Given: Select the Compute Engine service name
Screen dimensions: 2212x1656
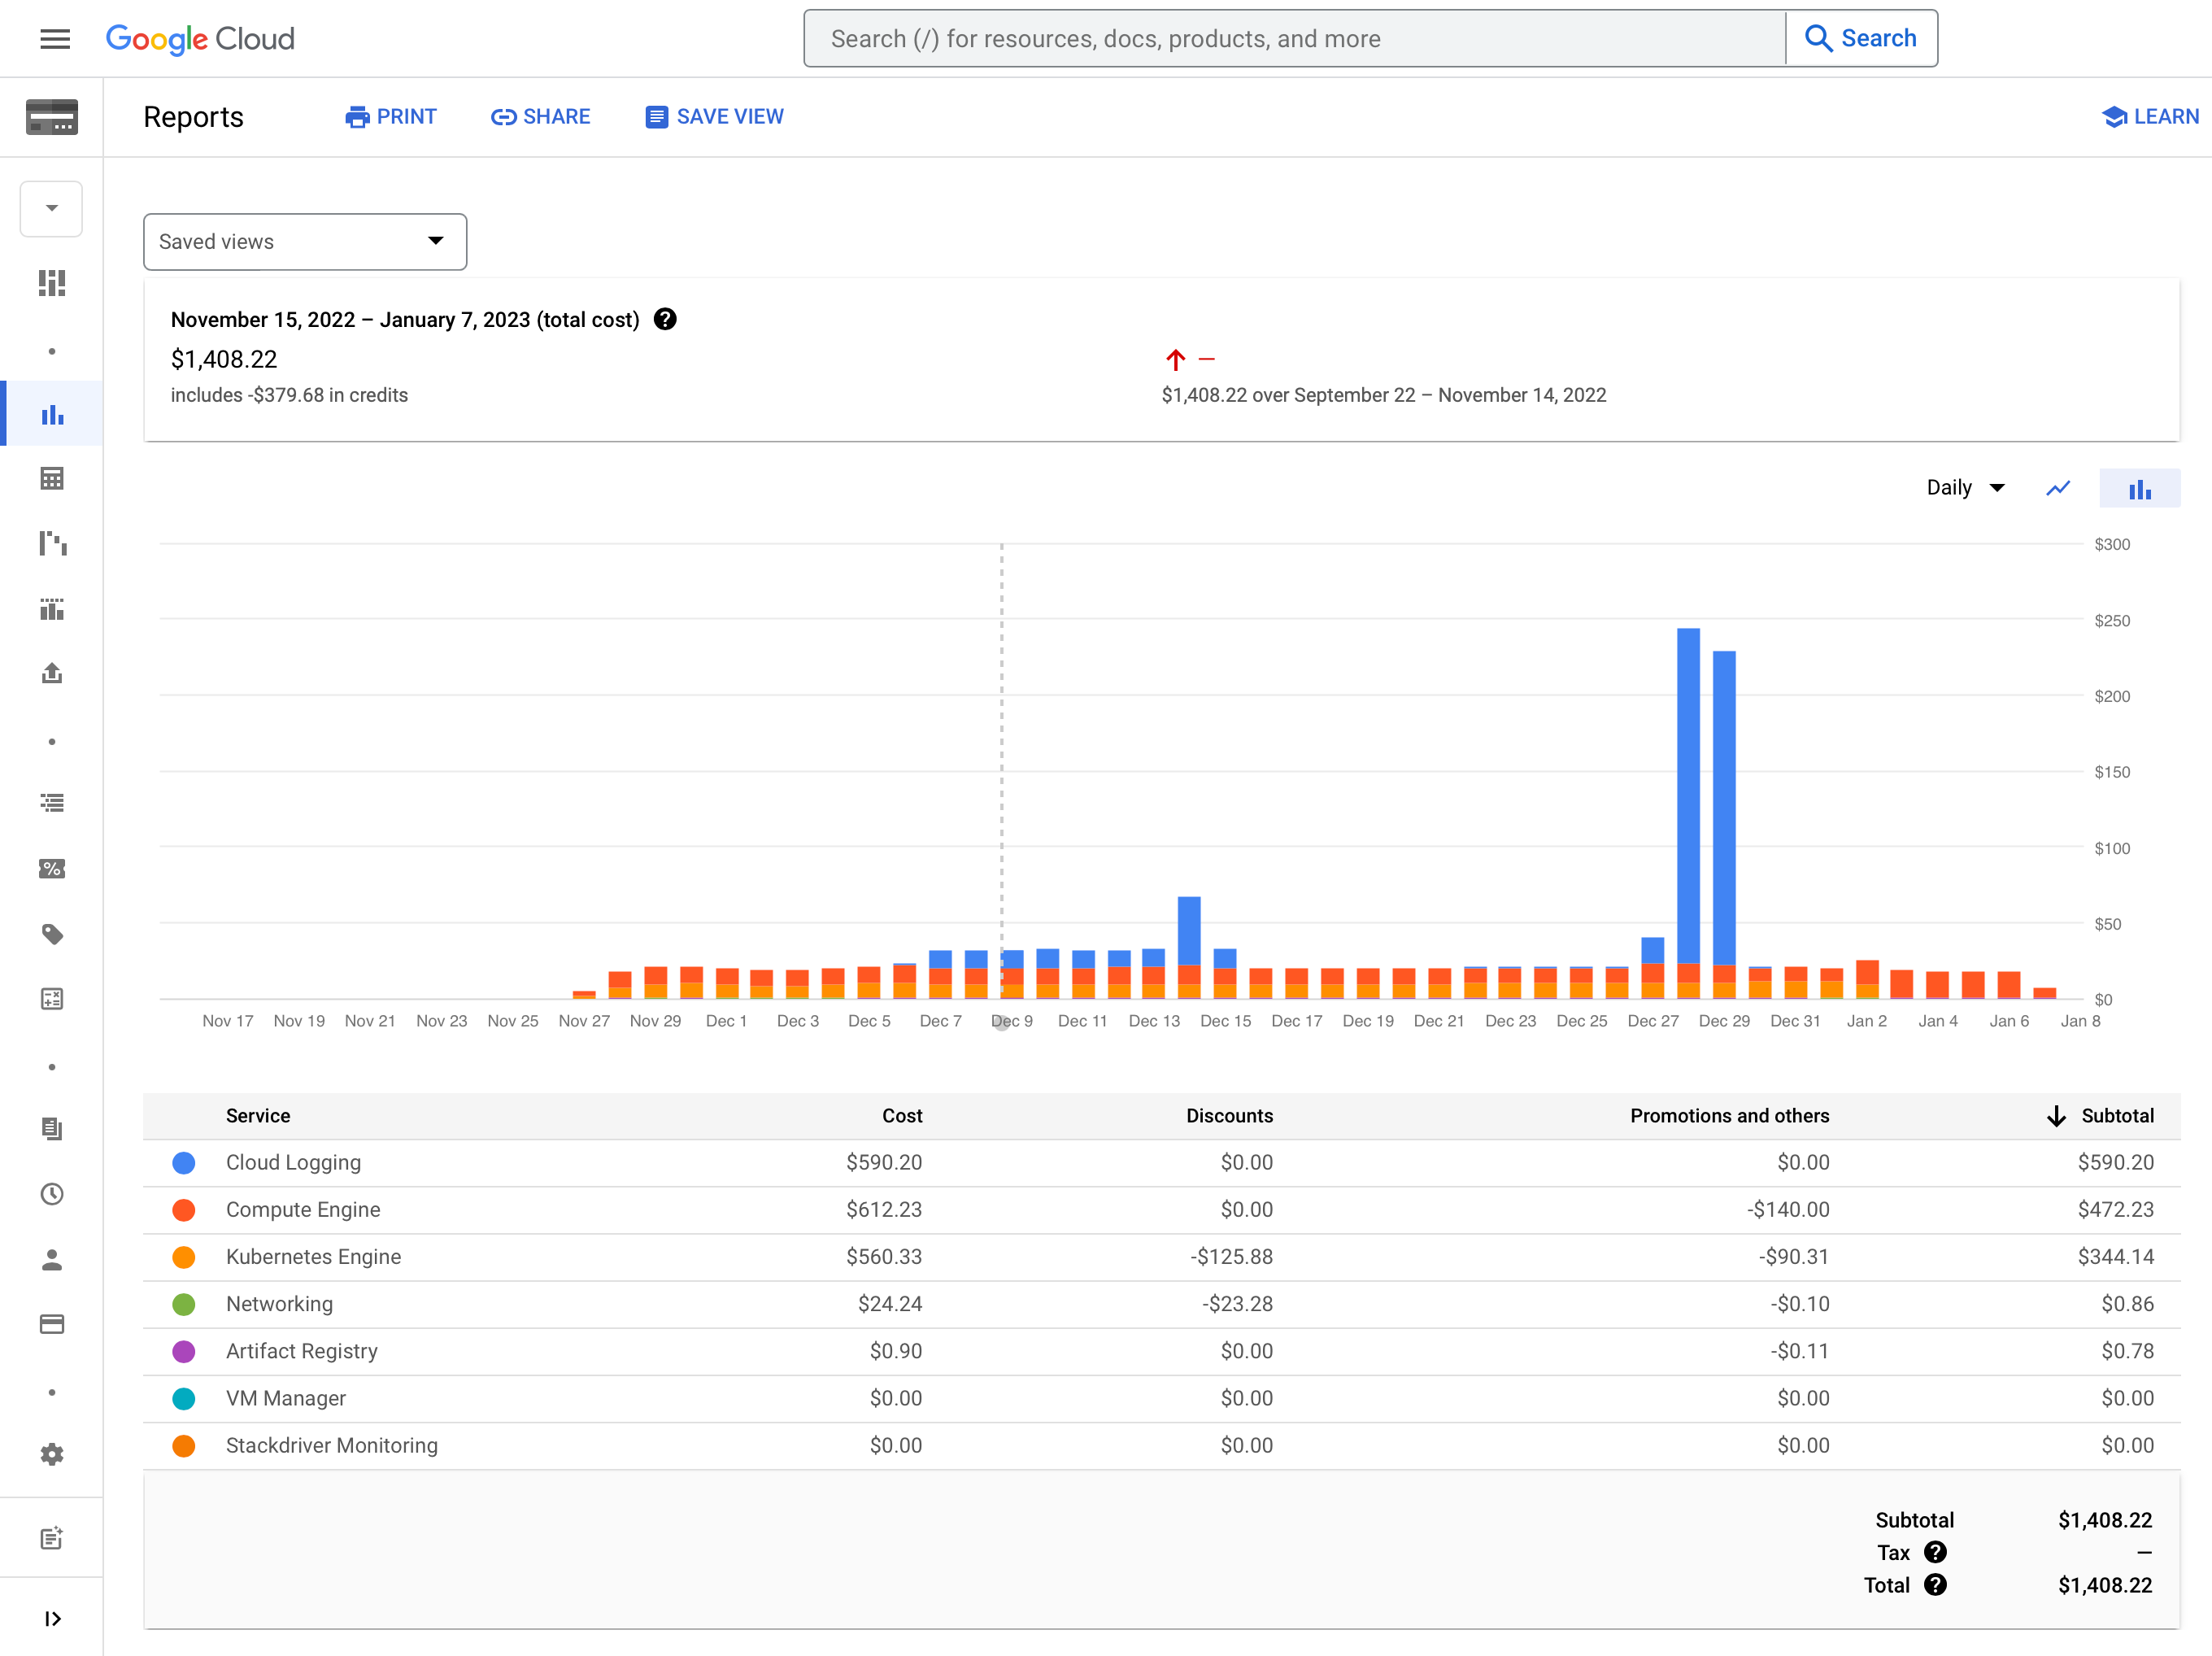Looking at the screenshot, I should [303, 1210].
